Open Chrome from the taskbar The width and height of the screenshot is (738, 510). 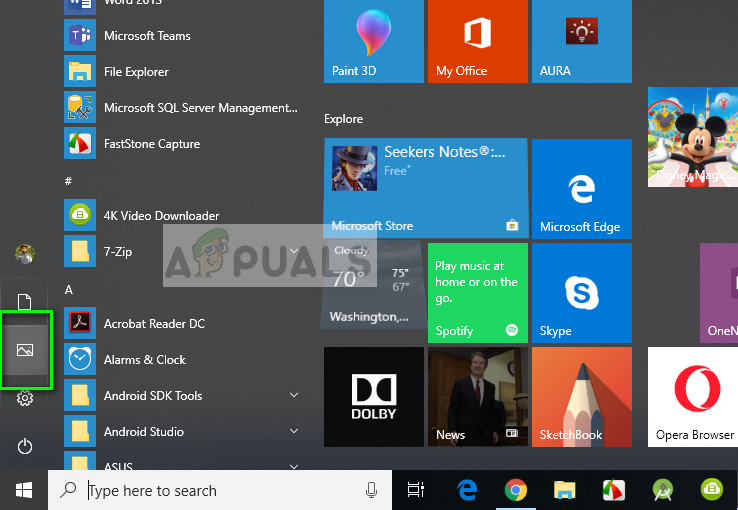pyautogui.click(x=516, y=490)
